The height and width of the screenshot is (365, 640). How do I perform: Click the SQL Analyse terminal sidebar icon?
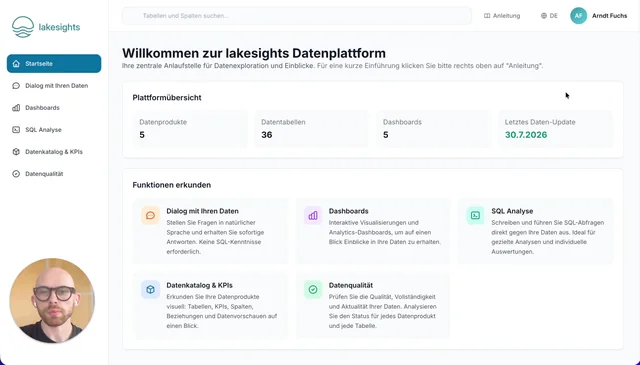point(16,130)
